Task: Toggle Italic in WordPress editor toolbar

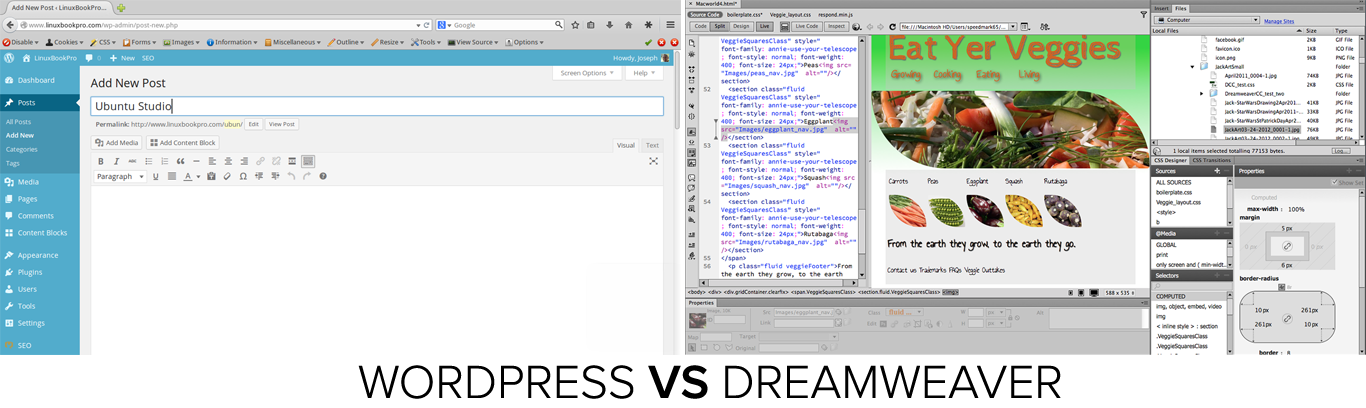Action: (116, 161)
